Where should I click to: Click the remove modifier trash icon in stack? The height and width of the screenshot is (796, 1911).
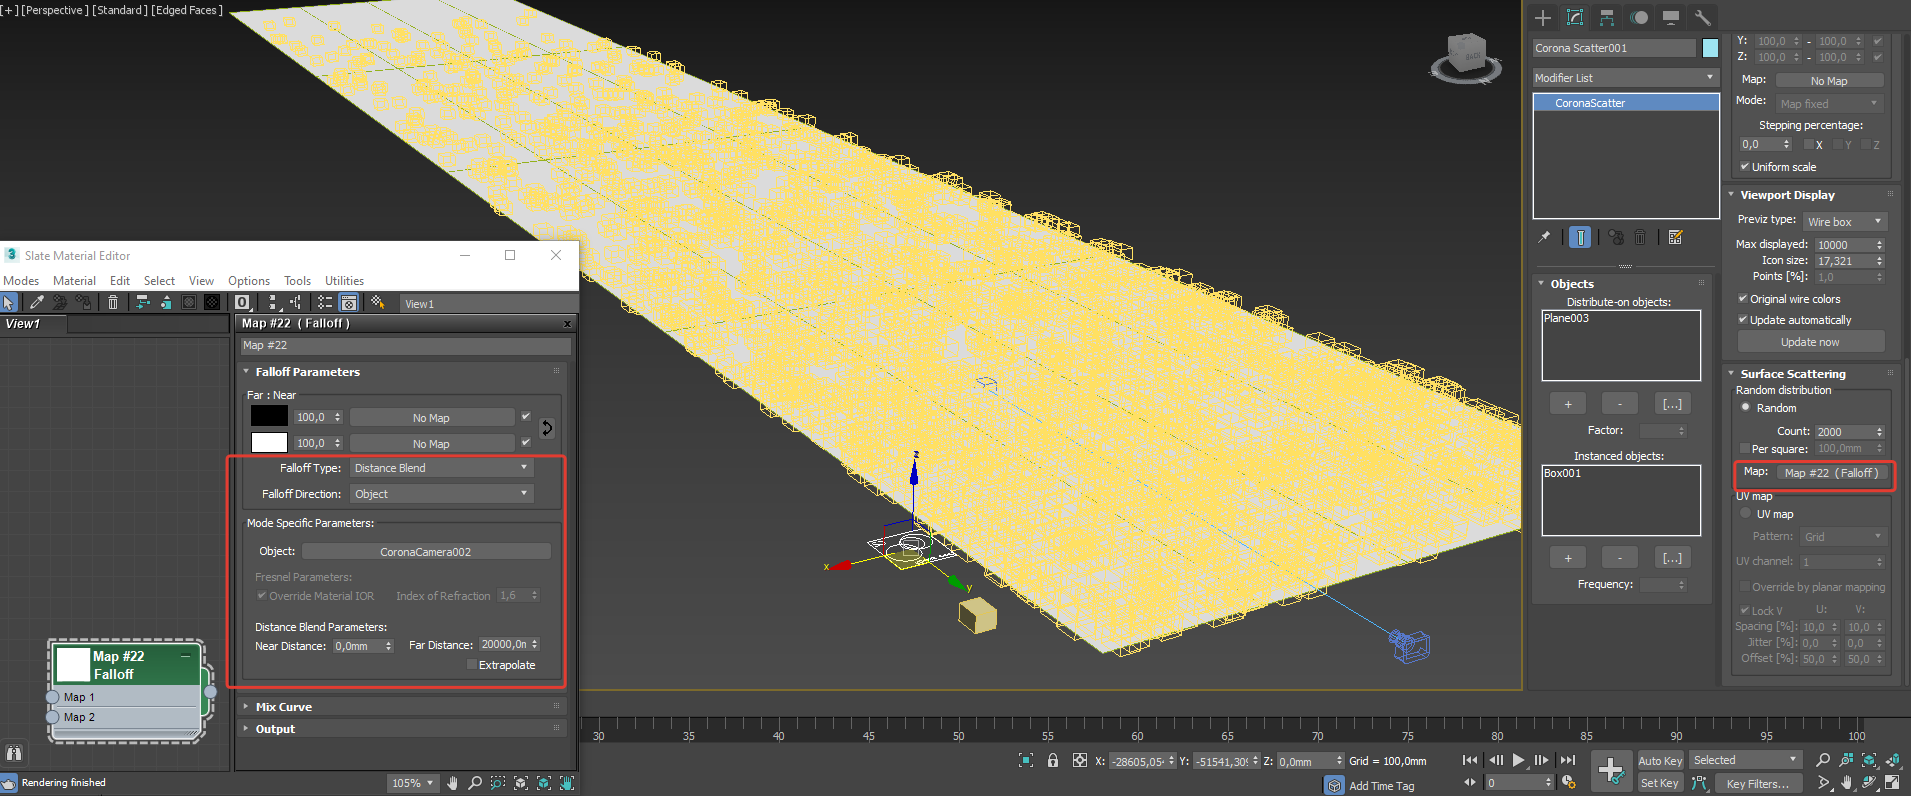click(1640, 237)
